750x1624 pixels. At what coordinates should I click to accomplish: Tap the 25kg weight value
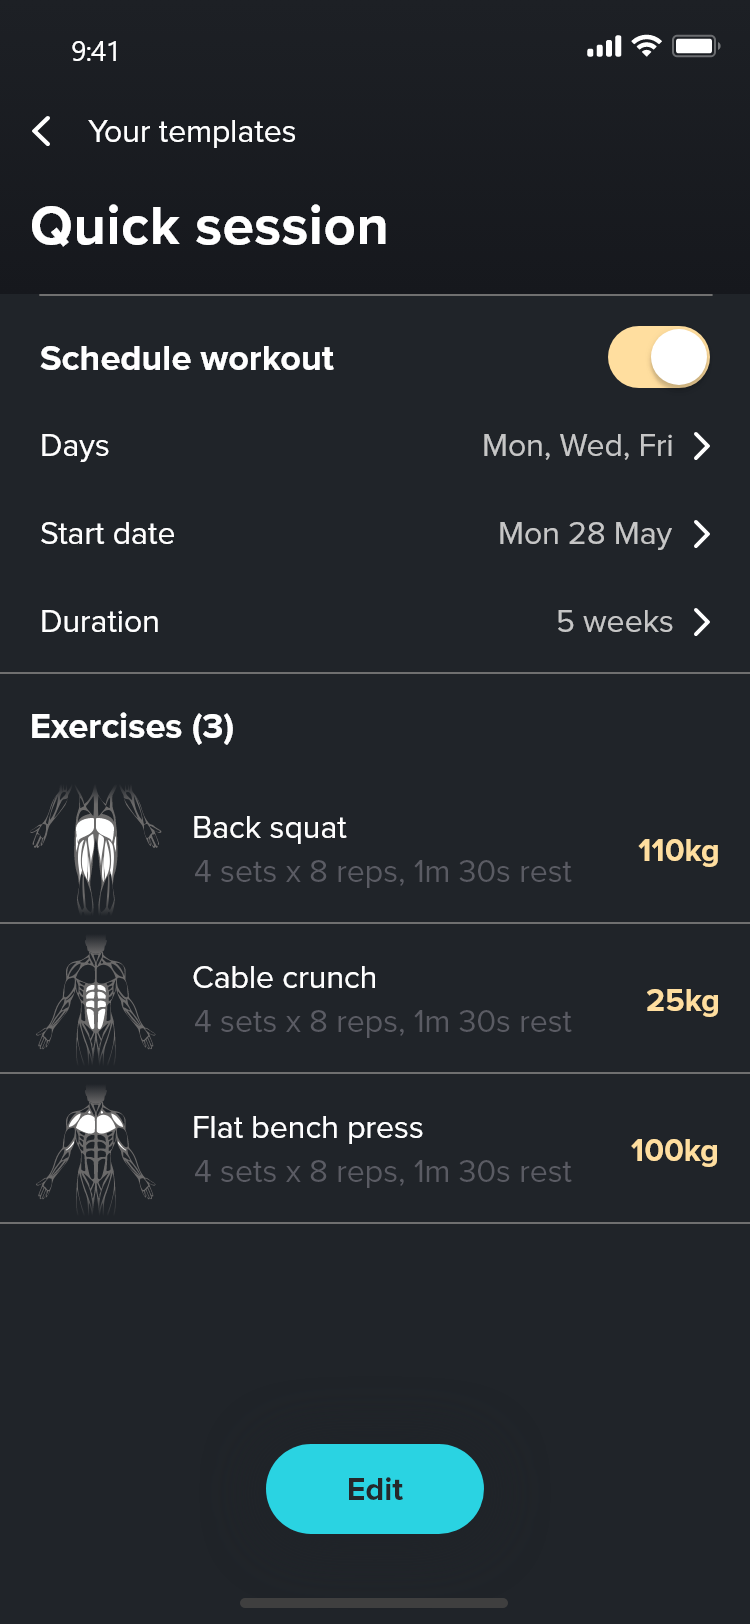pos(682,1001)
